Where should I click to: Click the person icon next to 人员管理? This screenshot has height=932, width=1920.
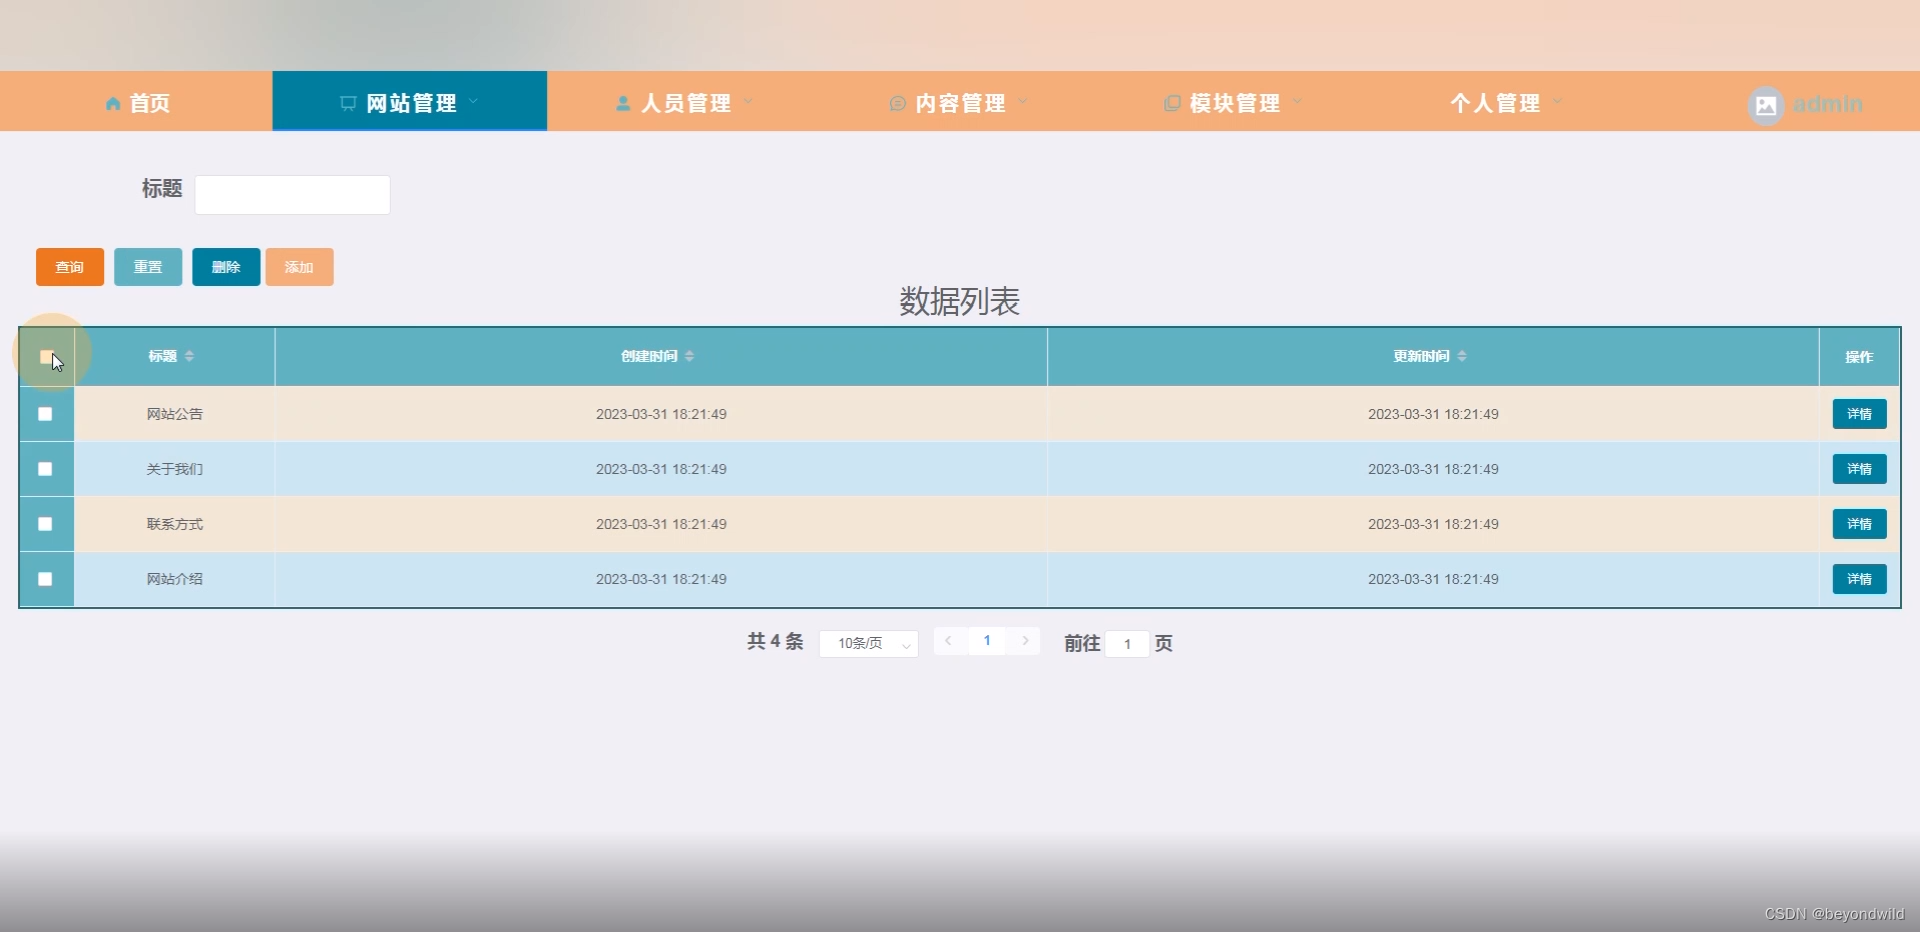(x=622, y=102)
